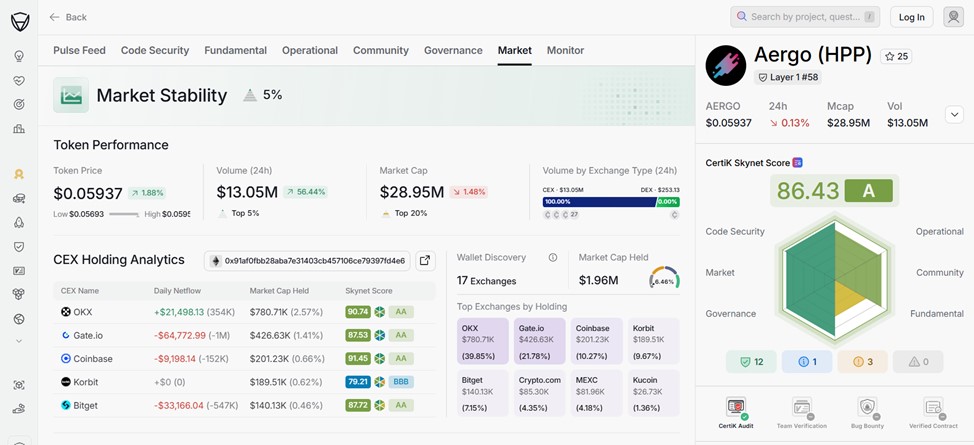The image size is (974, 445).
Task: Click the Volume by Exchange Type bar
Action: (610, 202)
